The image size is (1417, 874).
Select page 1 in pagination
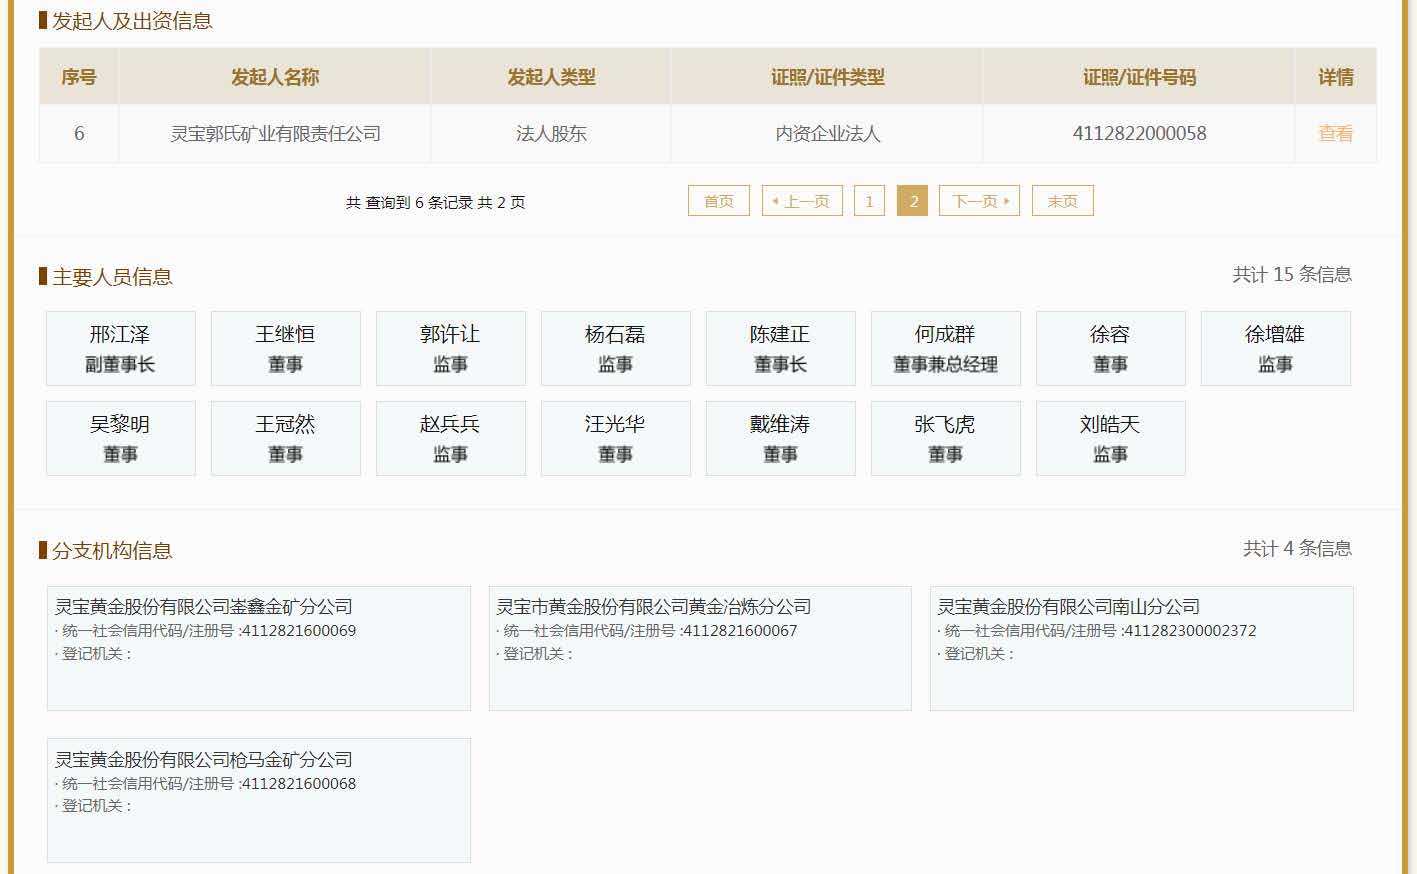click(869, 201)
